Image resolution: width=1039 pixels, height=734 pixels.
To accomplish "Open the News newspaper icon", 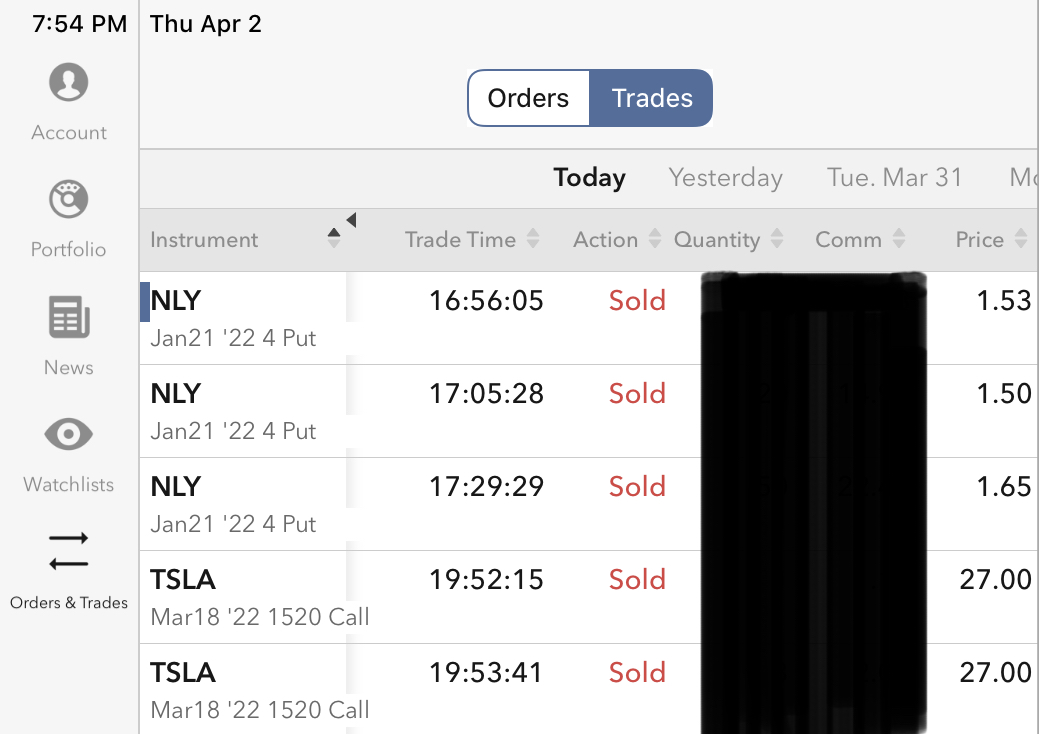I will point(69,318).
